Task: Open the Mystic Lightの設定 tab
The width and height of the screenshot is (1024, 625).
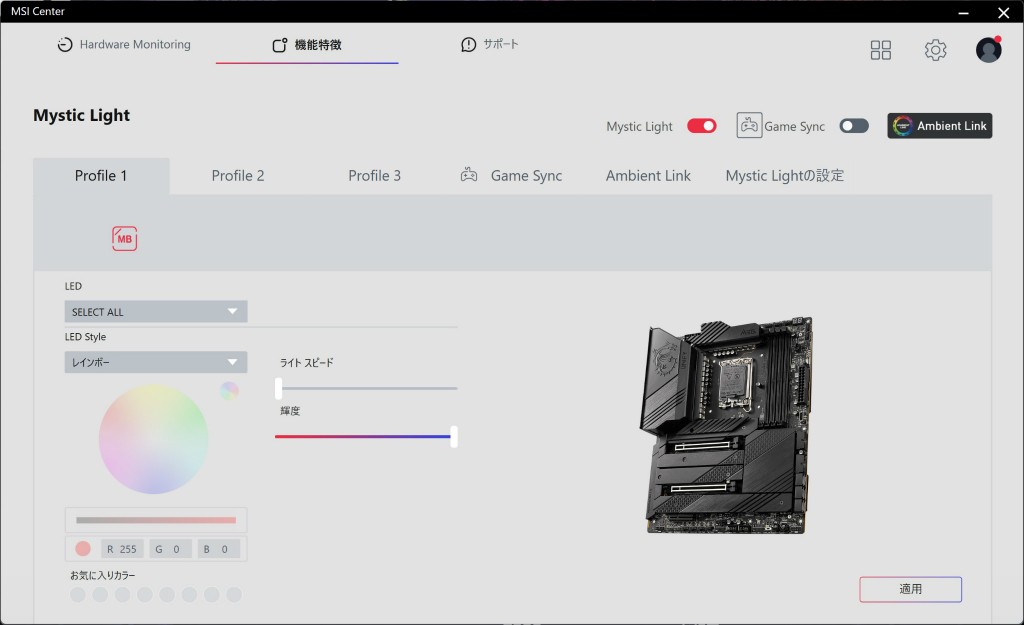Action: (x=784, y=176)
